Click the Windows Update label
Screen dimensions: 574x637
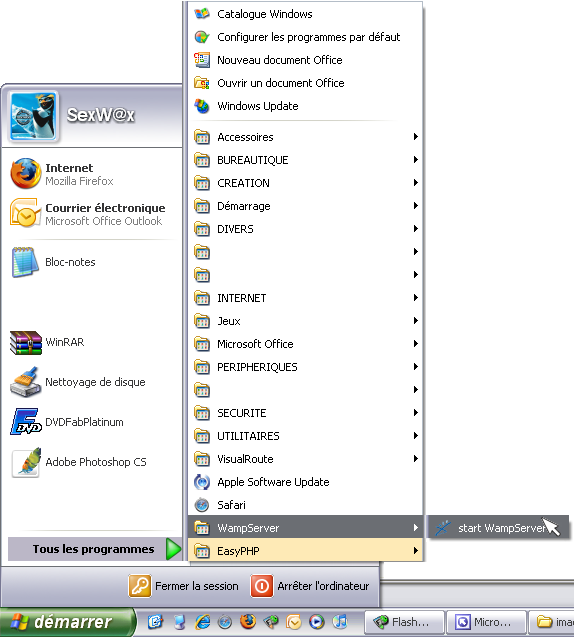click(258, 106)
